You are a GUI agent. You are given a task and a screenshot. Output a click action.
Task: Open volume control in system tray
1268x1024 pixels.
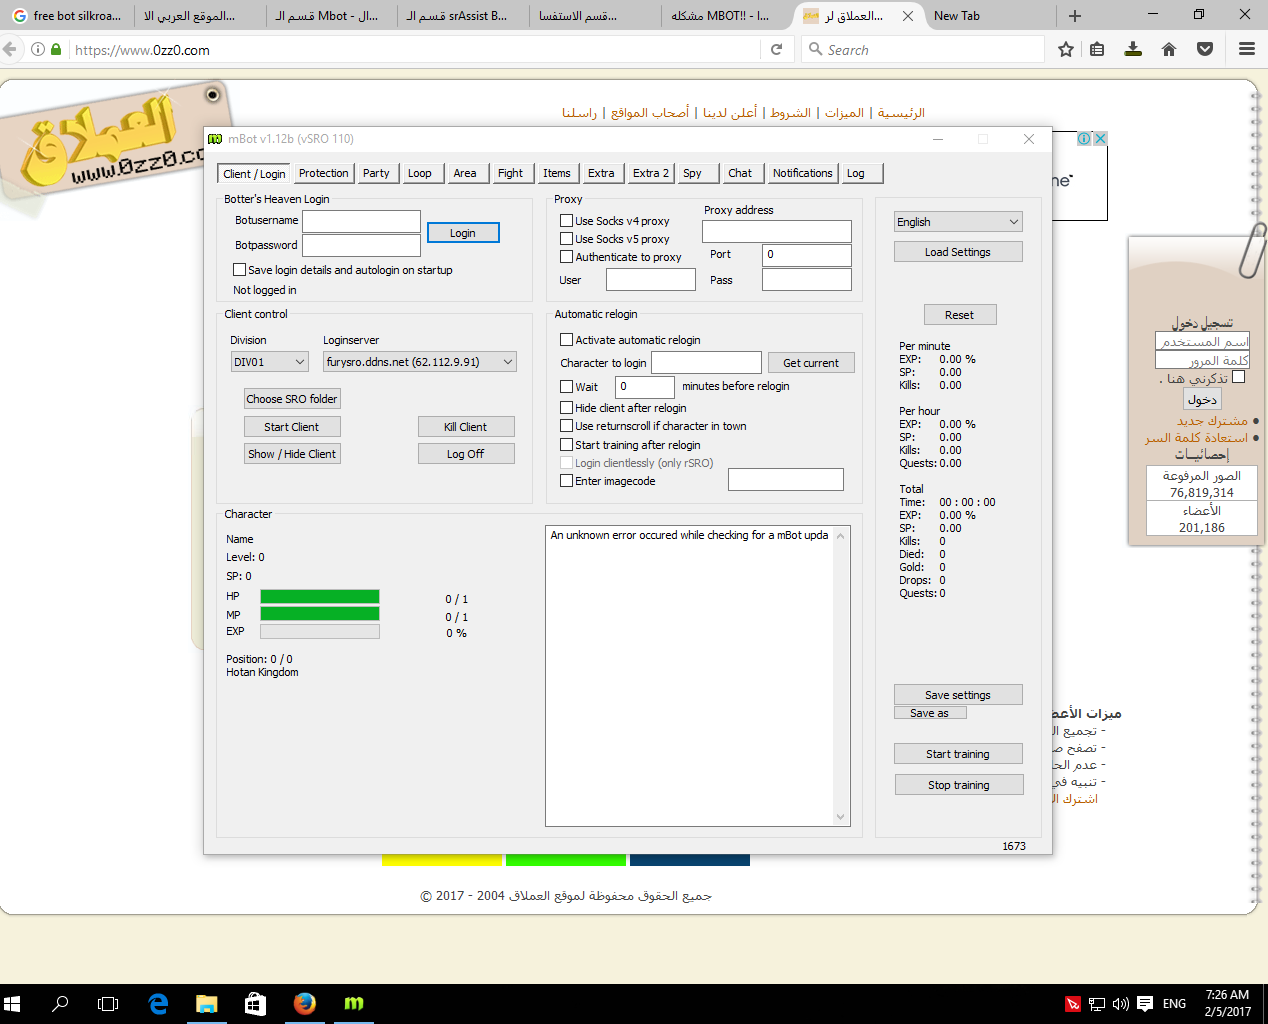coord(1121,1004)
